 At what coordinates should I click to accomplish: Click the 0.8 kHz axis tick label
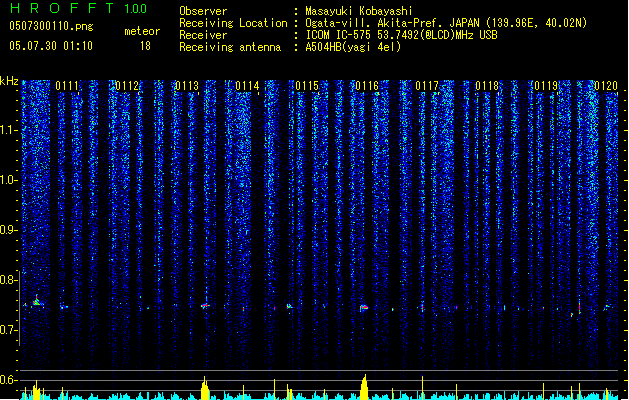click(x=8, y=280)
